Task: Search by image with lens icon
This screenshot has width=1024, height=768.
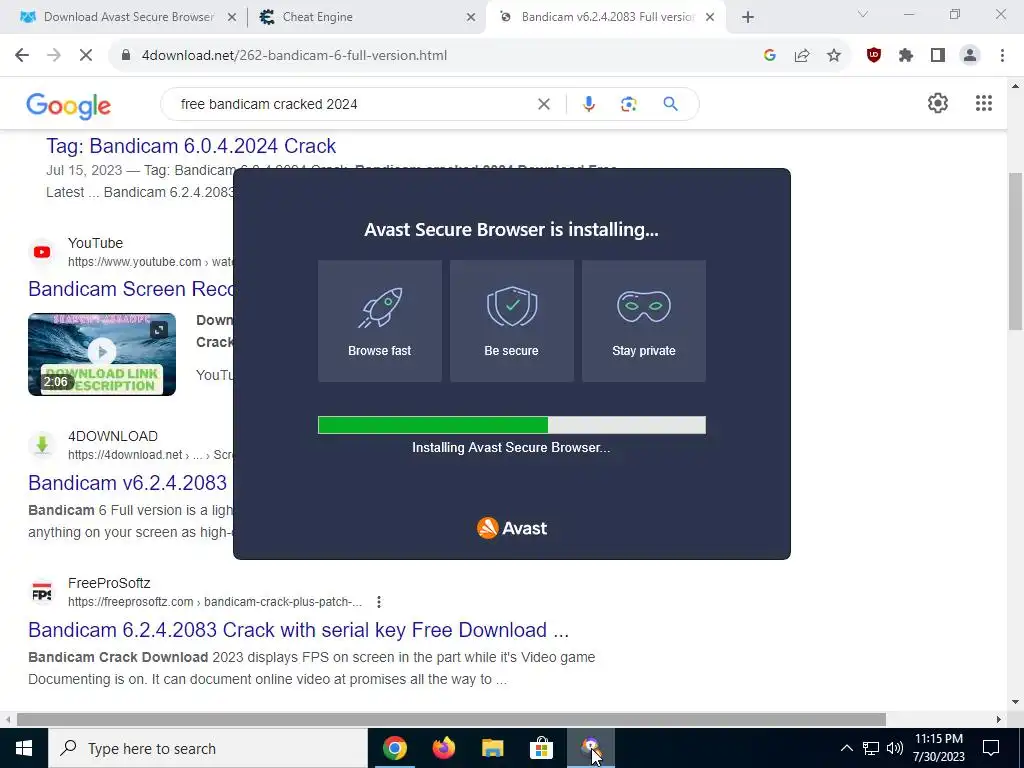Action: [x=629, y=104]
